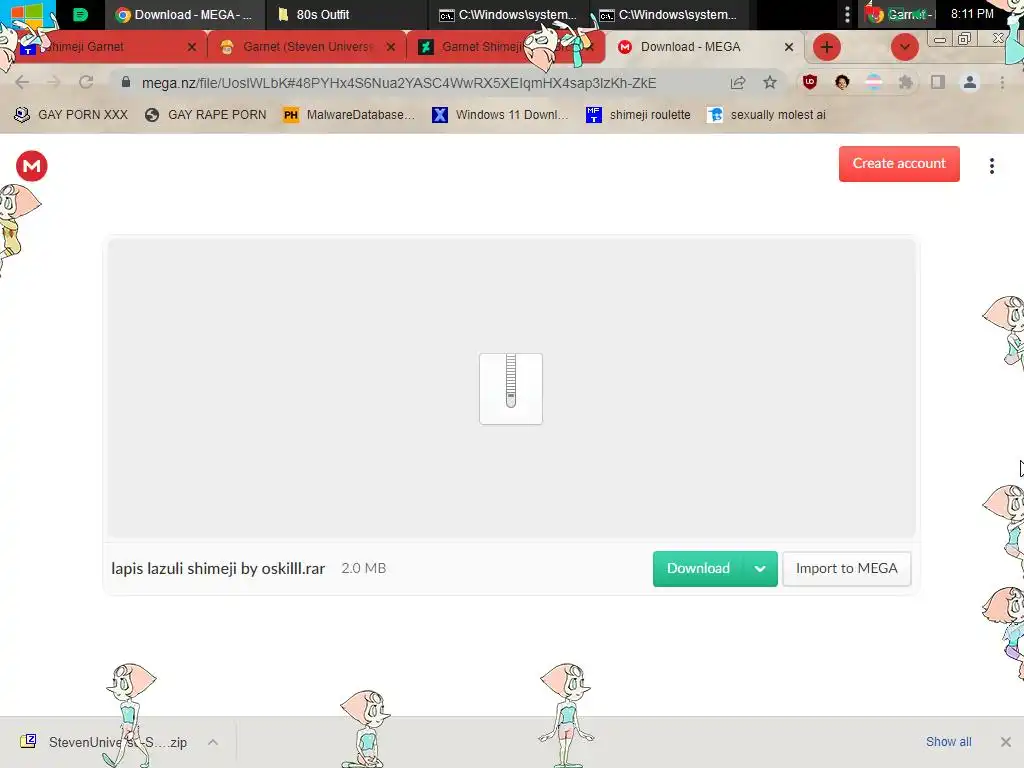
Task: Switch to the Garnet (Steven Universe) tab
Action: [x=307, y=47]
